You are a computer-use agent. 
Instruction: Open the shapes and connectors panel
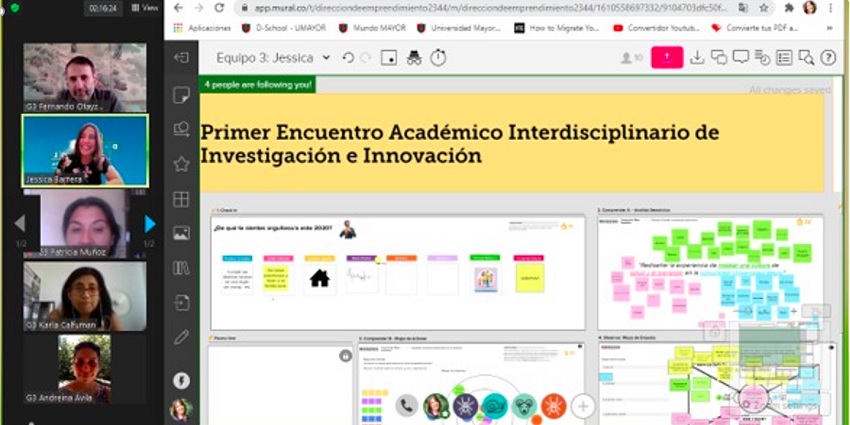tap(181, 129)
